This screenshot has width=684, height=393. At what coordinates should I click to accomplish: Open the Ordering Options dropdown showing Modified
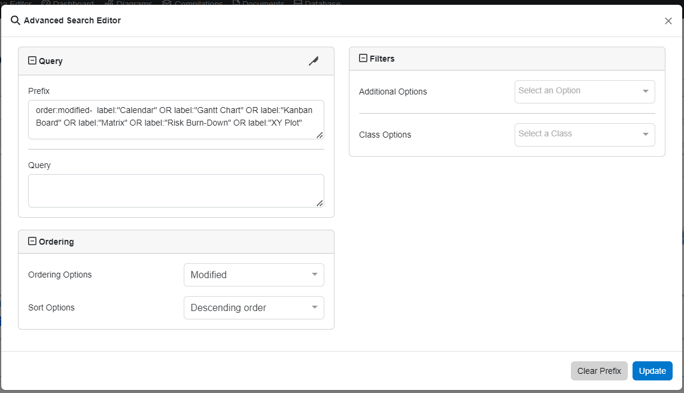click(x=254, y=275)
